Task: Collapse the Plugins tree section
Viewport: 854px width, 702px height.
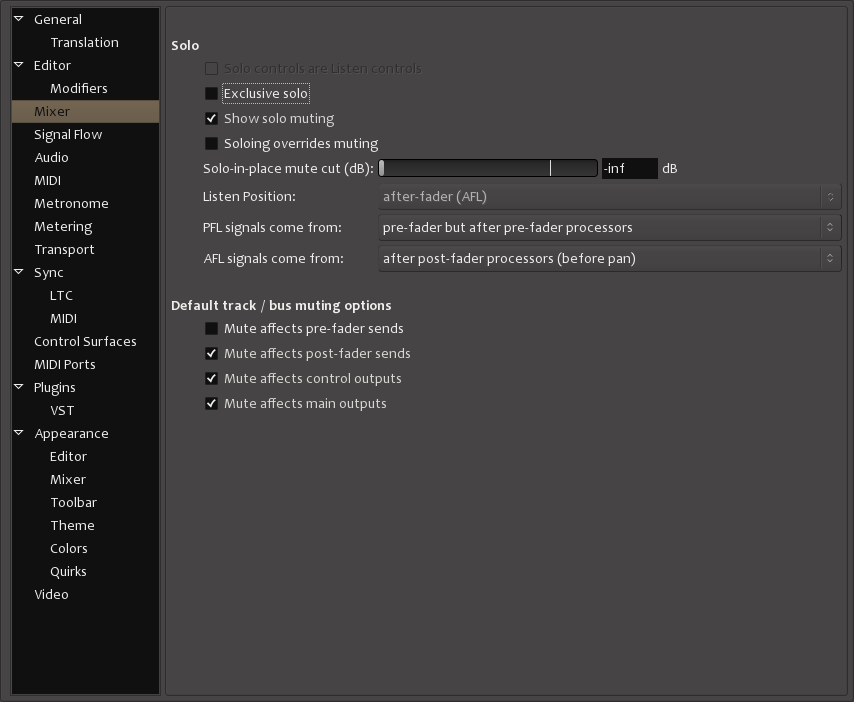Action: tap(19, 387)
